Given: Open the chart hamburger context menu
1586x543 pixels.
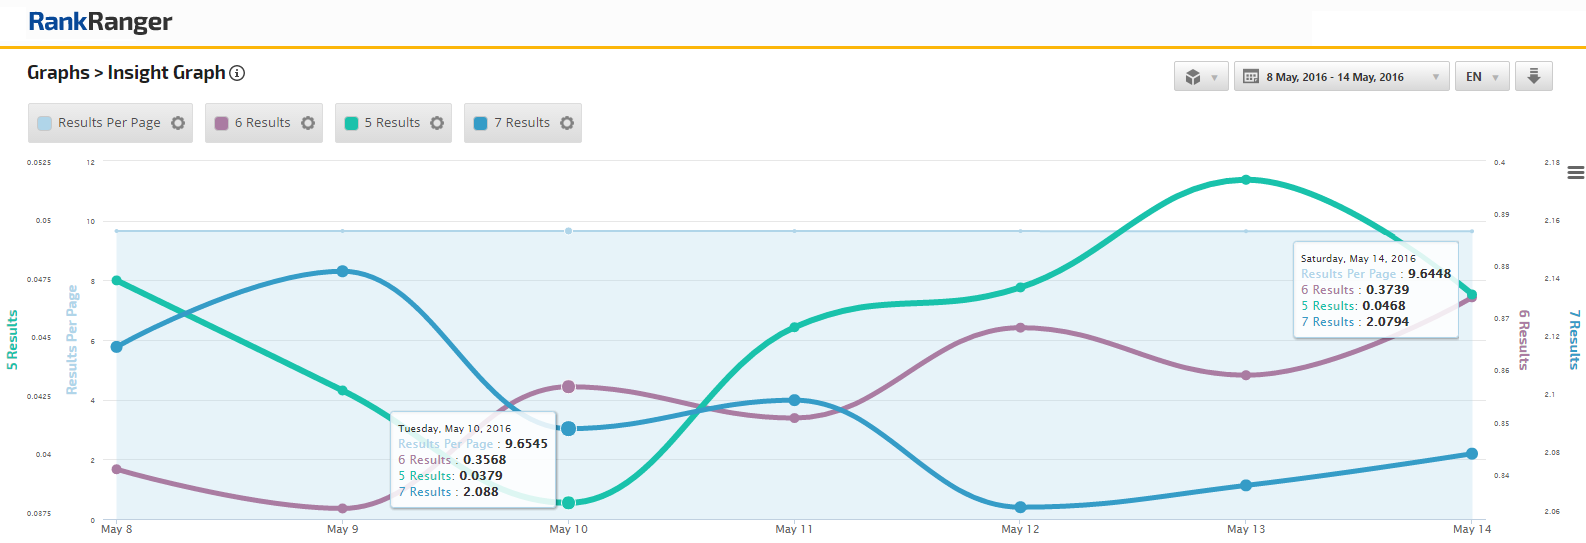Looking at the screenshot, I should point(1575,173).
